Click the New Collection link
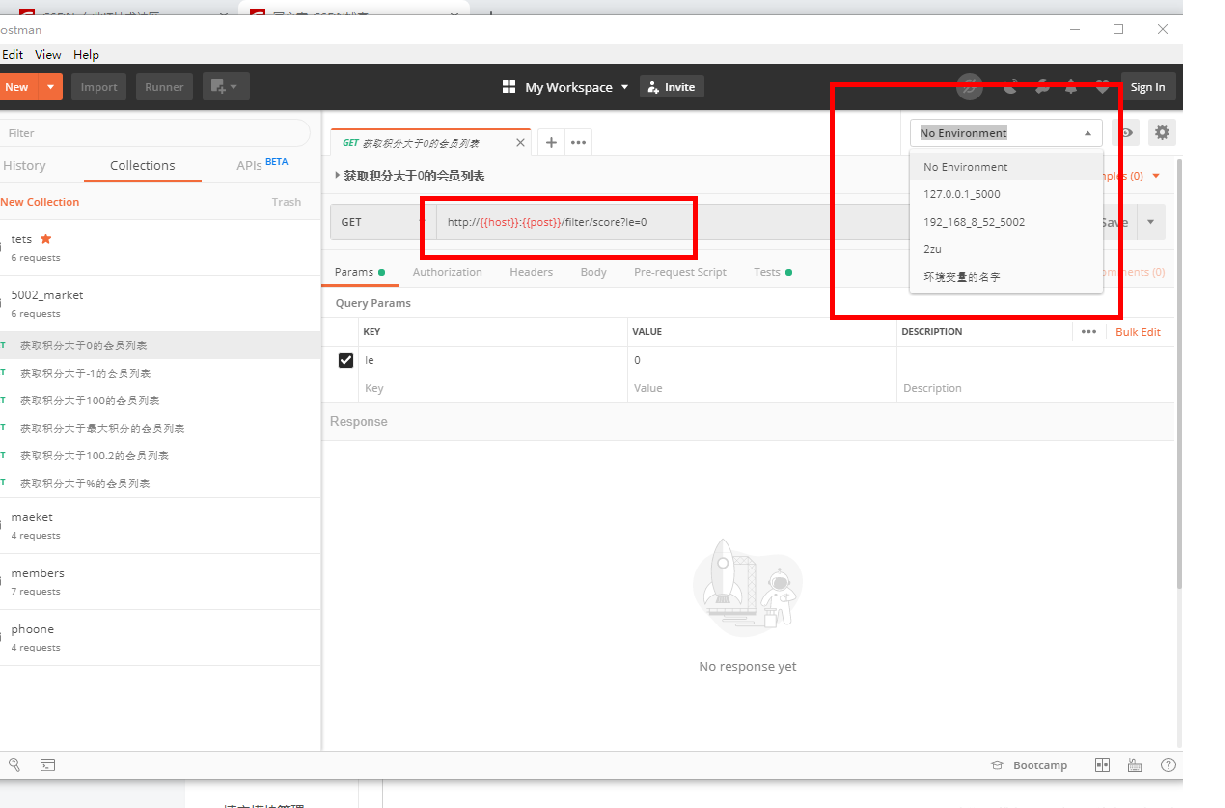This screenshot has height=808, width=1225. (40, 202)
